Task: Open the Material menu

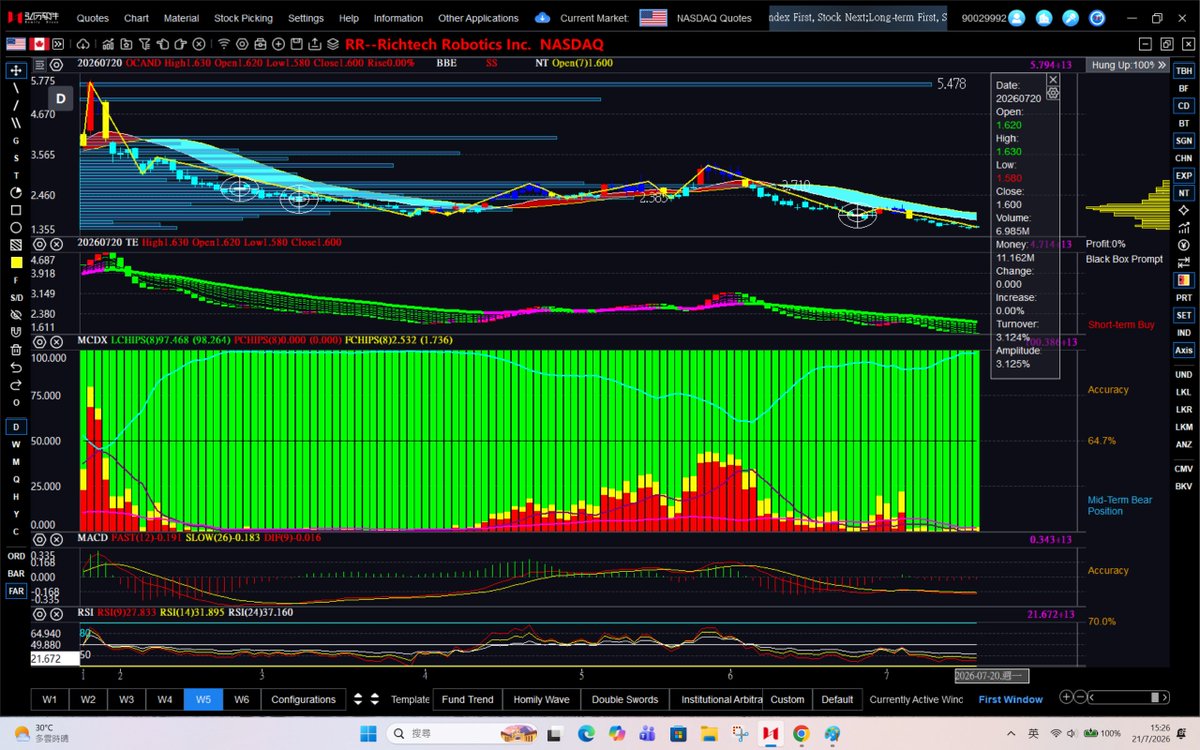Action: pyautogui.click(x=181, y=18)
